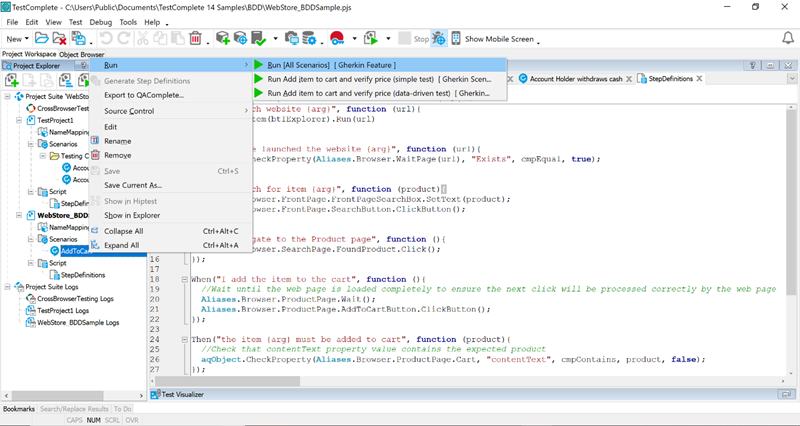
Task: Close the Account Holder withdraws cash tab
Action: [x=629, y=79]
